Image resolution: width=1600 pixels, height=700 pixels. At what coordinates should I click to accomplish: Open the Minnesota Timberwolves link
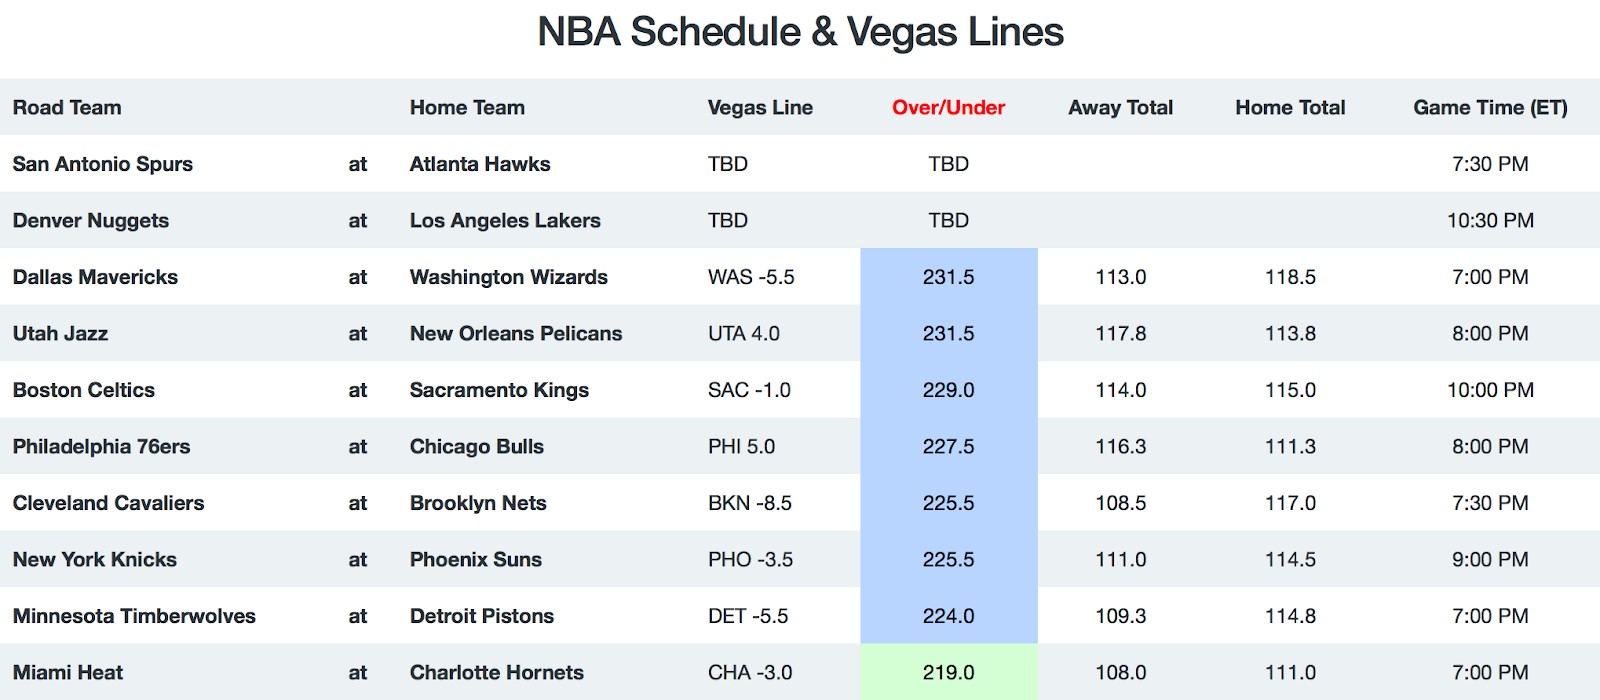coord(134,616)
